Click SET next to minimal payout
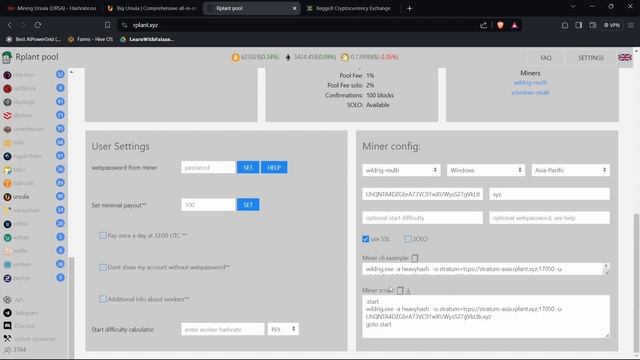 click(x=248, y=205)
